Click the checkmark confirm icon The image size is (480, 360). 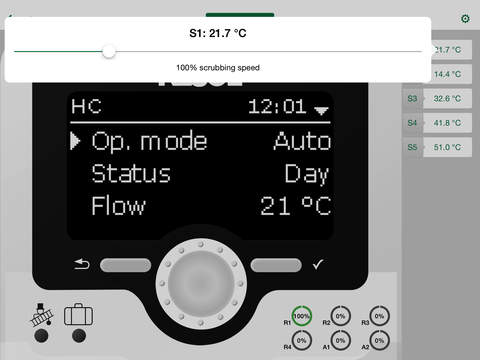[x=318, y=264]
